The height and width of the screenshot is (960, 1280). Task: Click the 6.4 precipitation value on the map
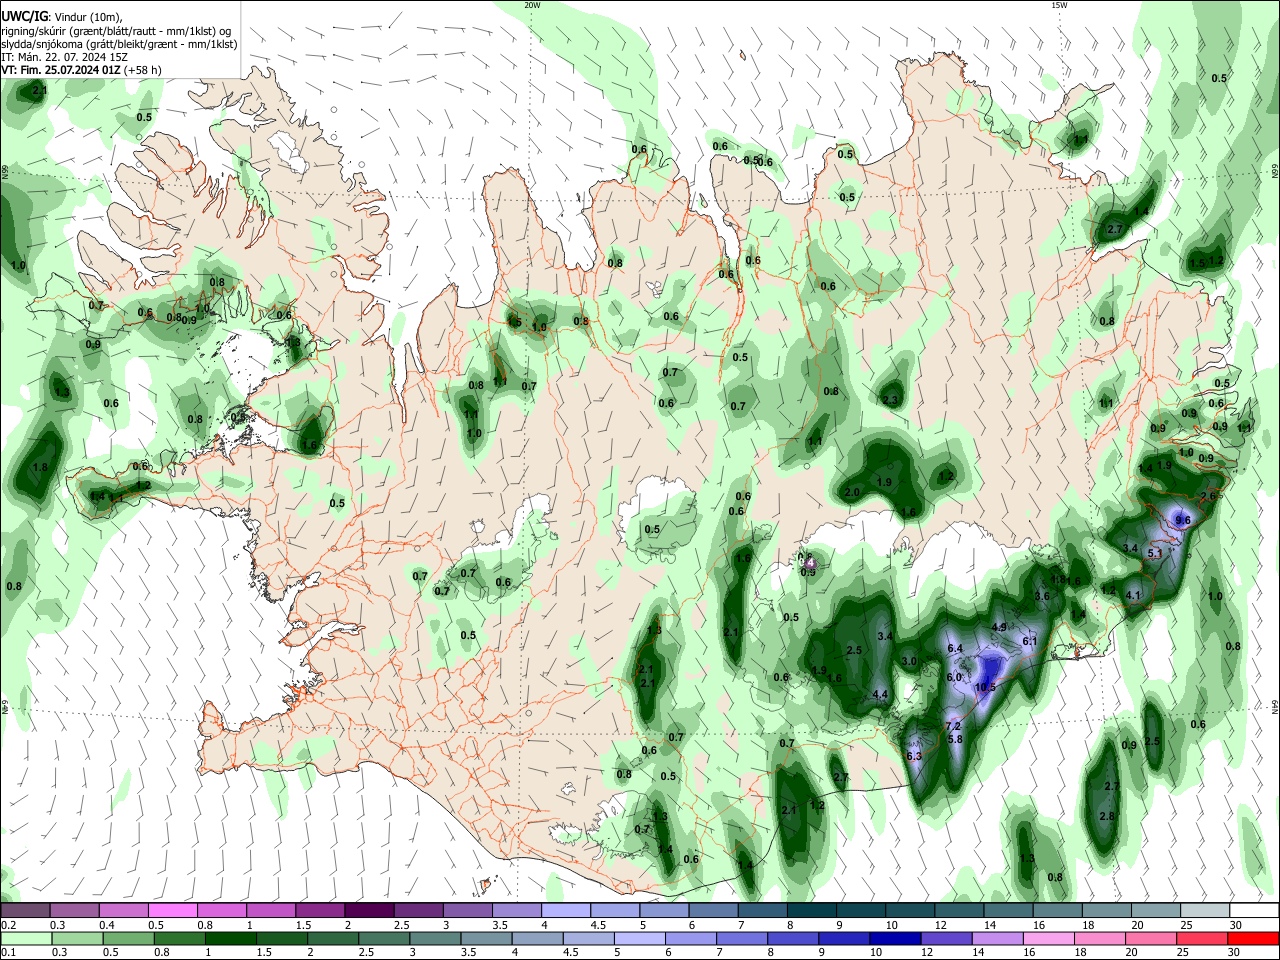click(x=955, y=649)
